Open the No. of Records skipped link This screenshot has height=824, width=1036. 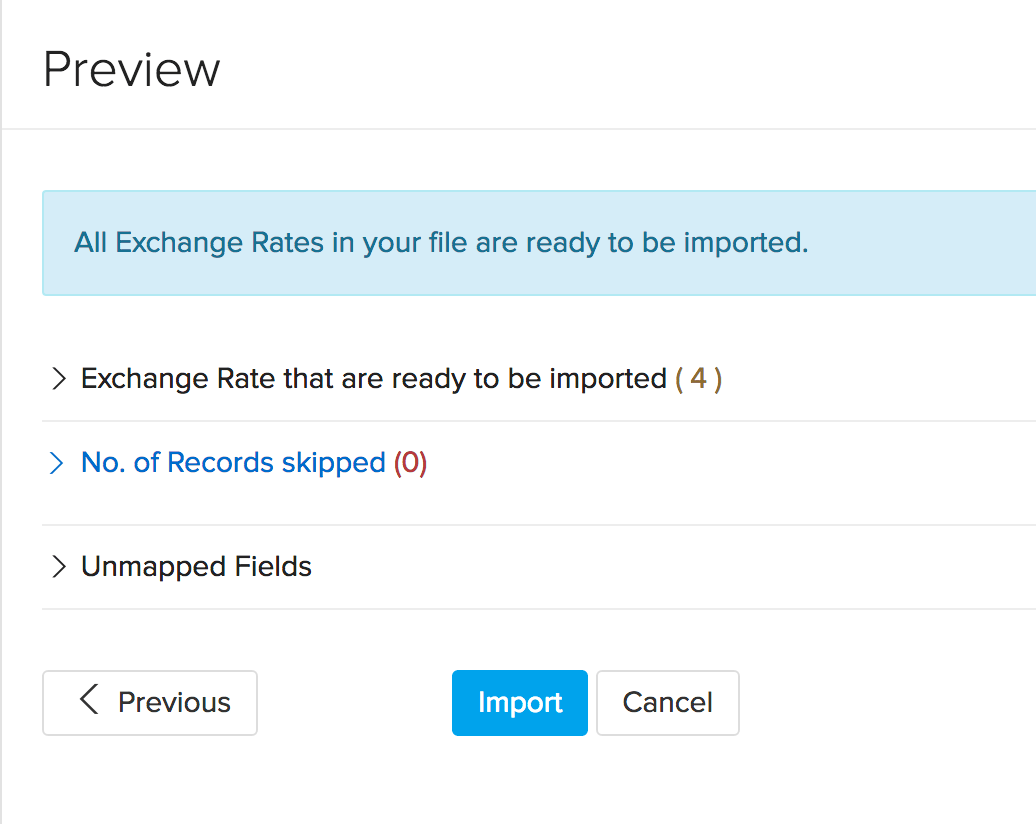click(232, 462)
